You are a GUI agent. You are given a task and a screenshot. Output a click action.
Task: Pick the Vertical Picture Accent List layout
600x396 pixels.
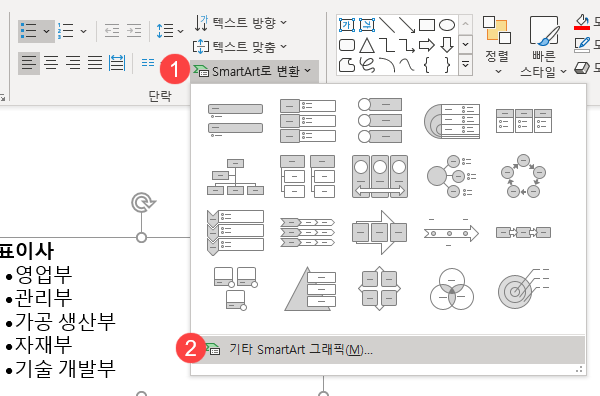[380, 121]
